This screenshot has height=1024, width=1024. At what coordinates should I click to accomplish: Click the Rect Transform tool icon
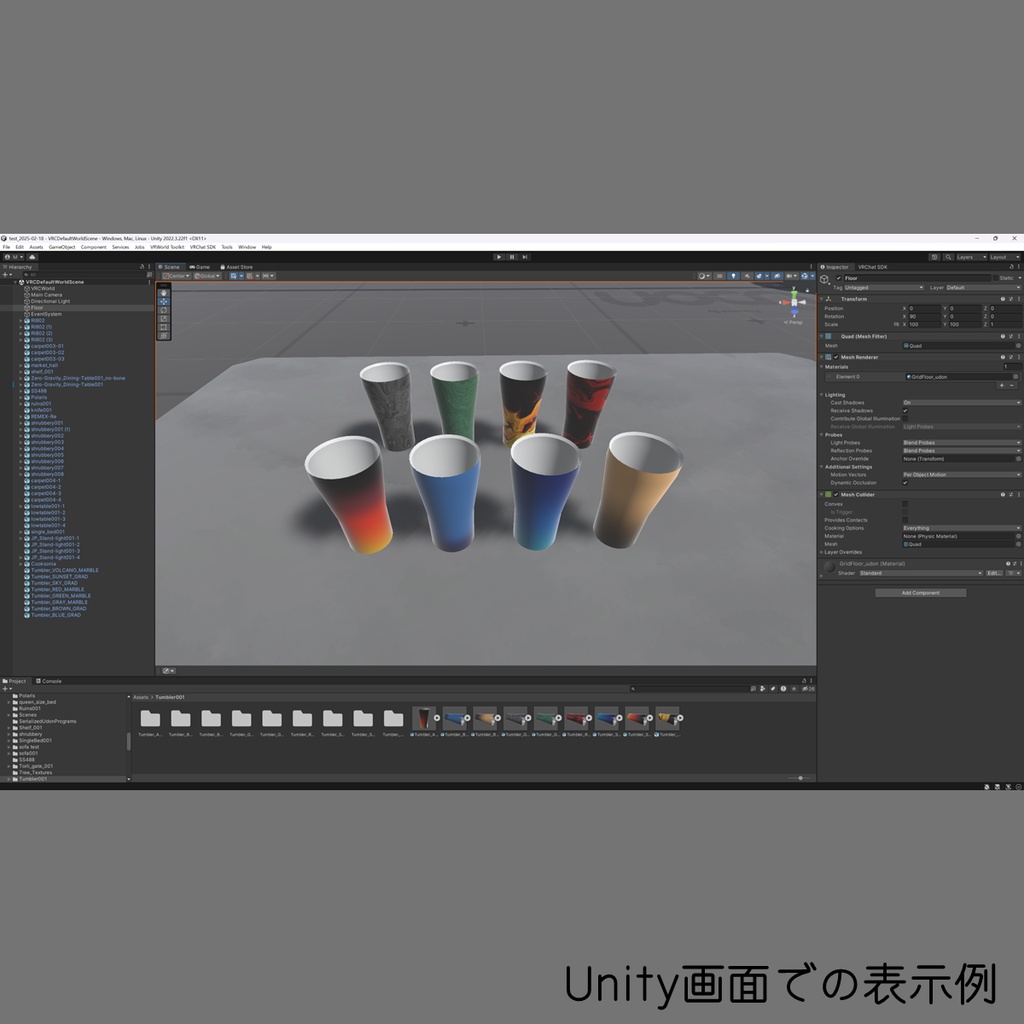164,327
